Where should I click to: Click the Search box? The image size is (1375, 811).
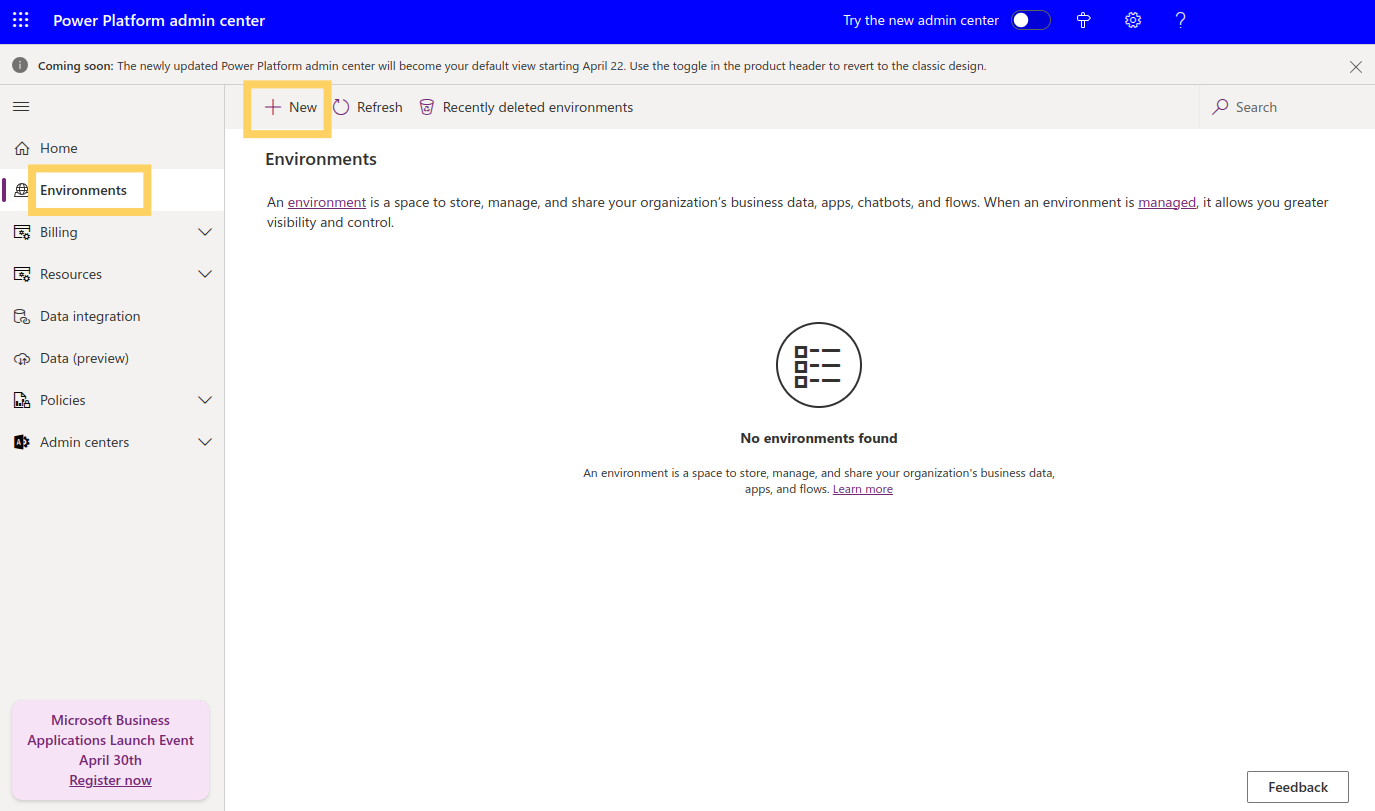[x=1285, y=107]
